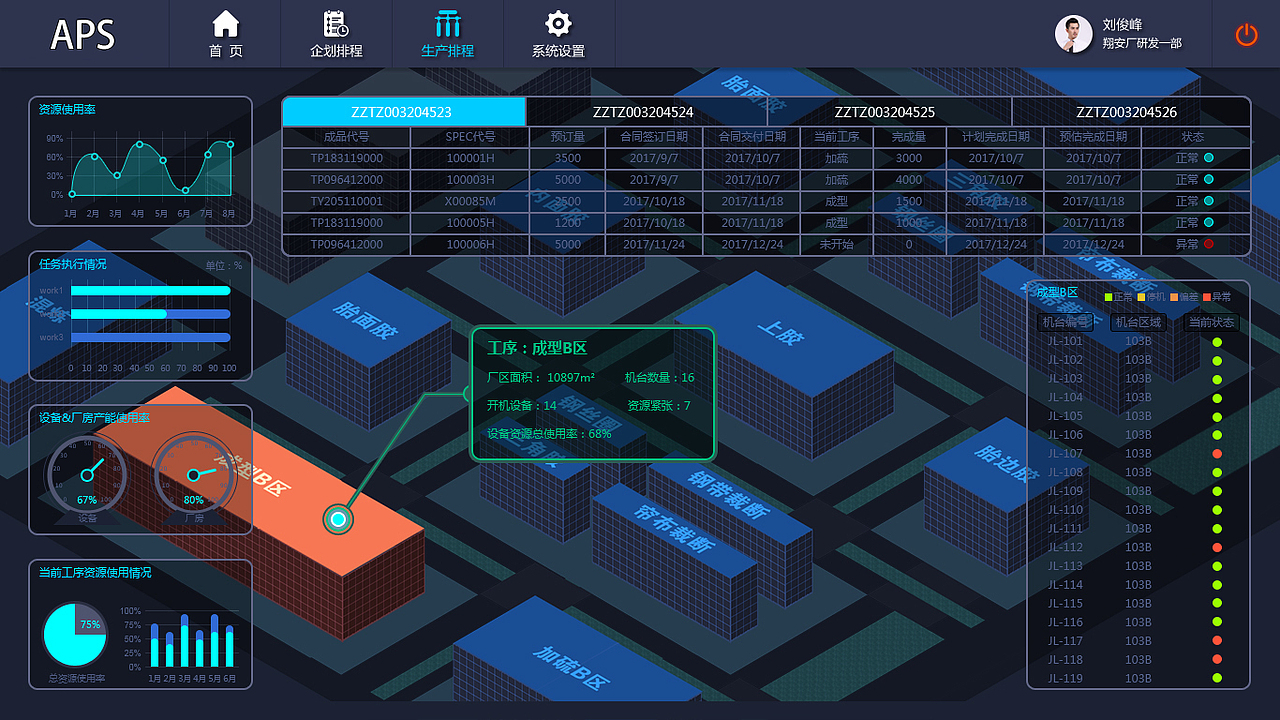Click red 异常 indicator in 100006H row
Image resolution: width=1280 pixels, height=720 pixels.
[1209, 244]
